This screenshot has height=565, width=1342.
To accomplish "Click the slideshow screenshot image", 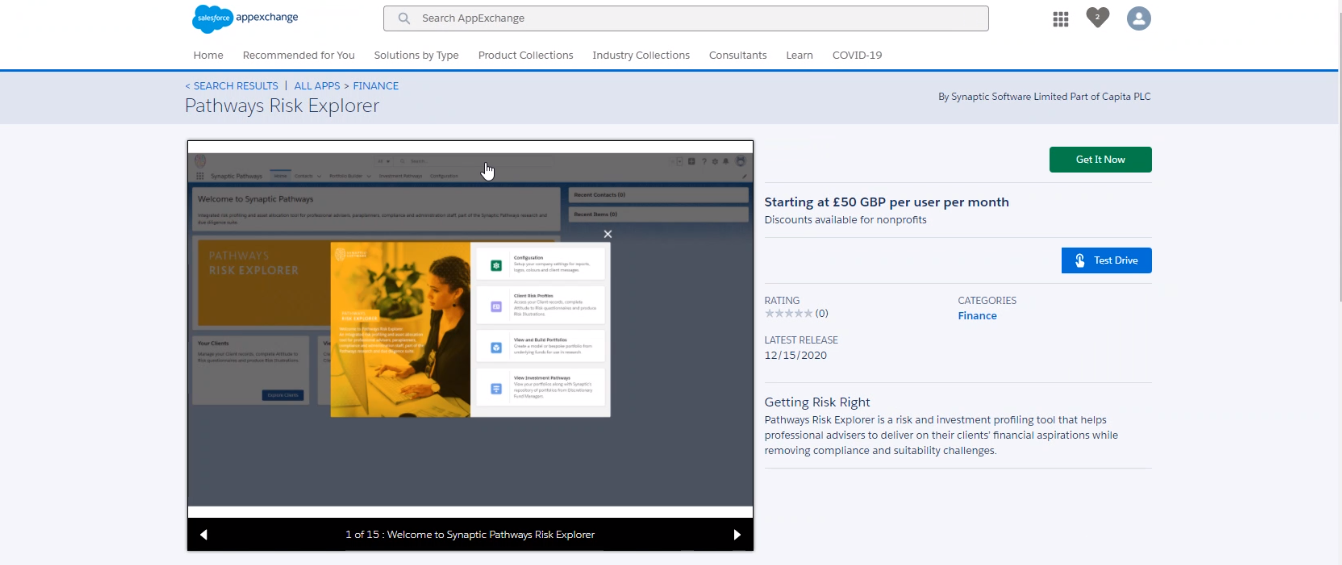I will coord(470,329).
